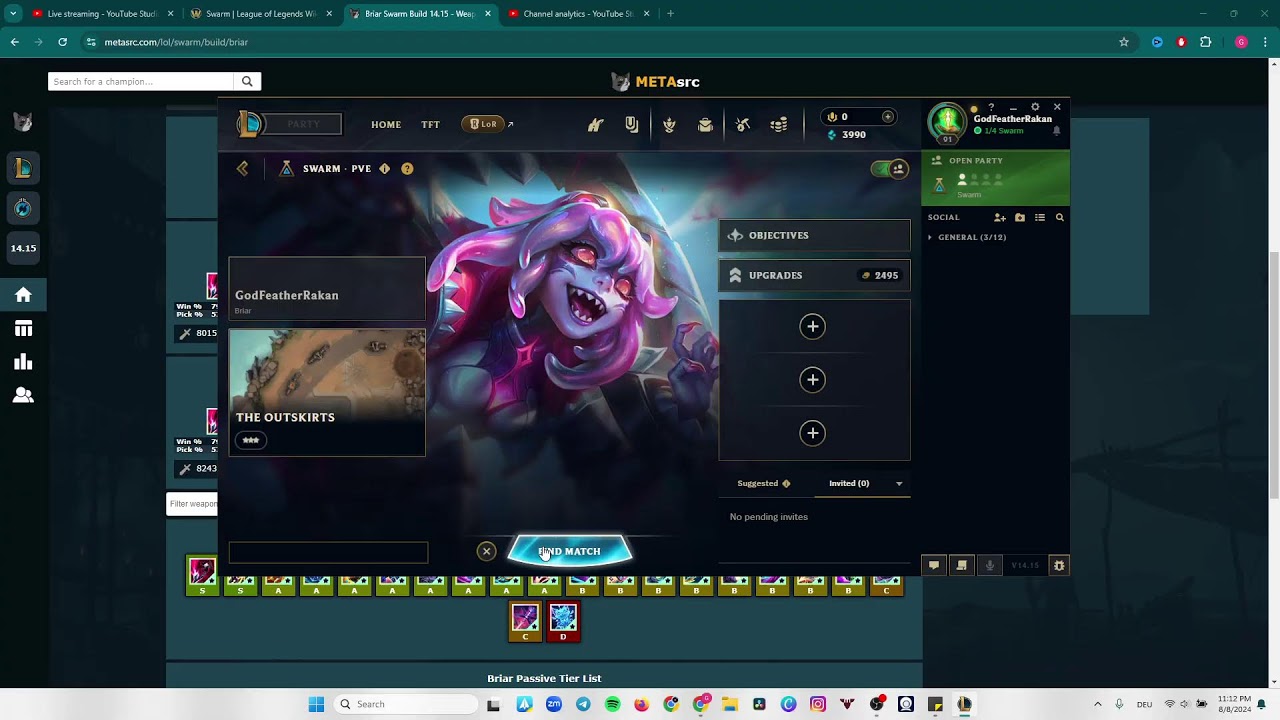Open the Collection icon in the LoL client

(x=632, y=125)
